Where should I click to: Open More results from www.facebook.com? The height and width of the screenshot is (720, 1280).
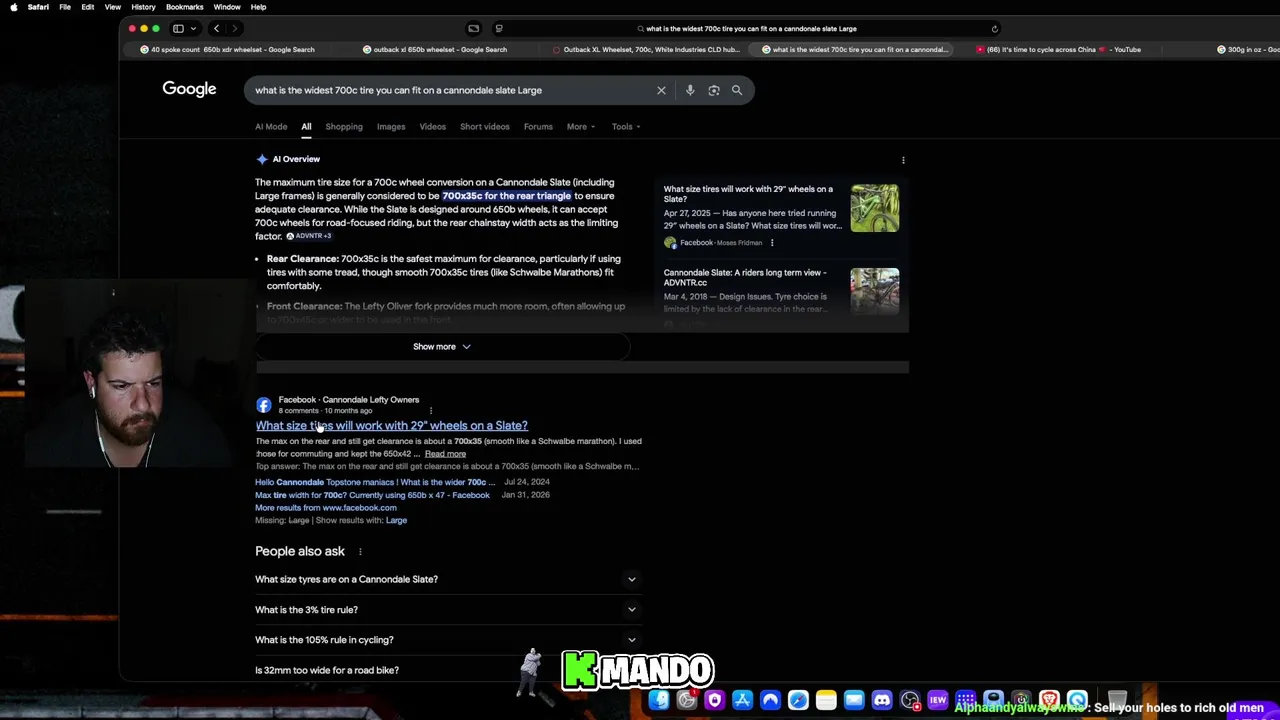pos(325,508)
